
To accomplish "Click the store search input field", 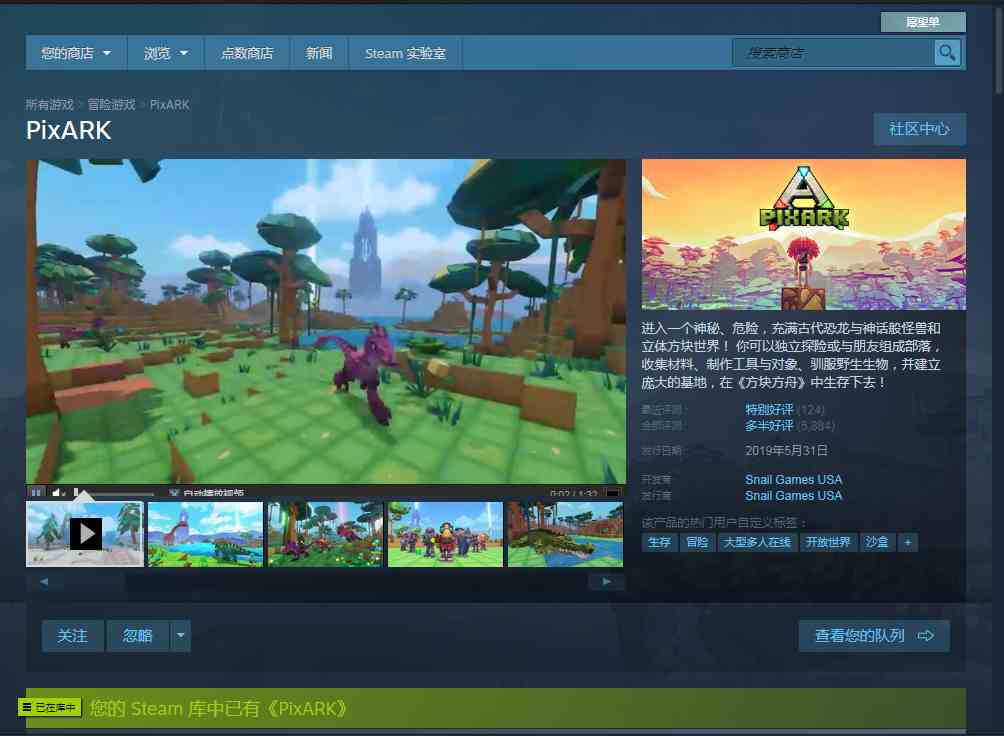I will pos(834,53).
